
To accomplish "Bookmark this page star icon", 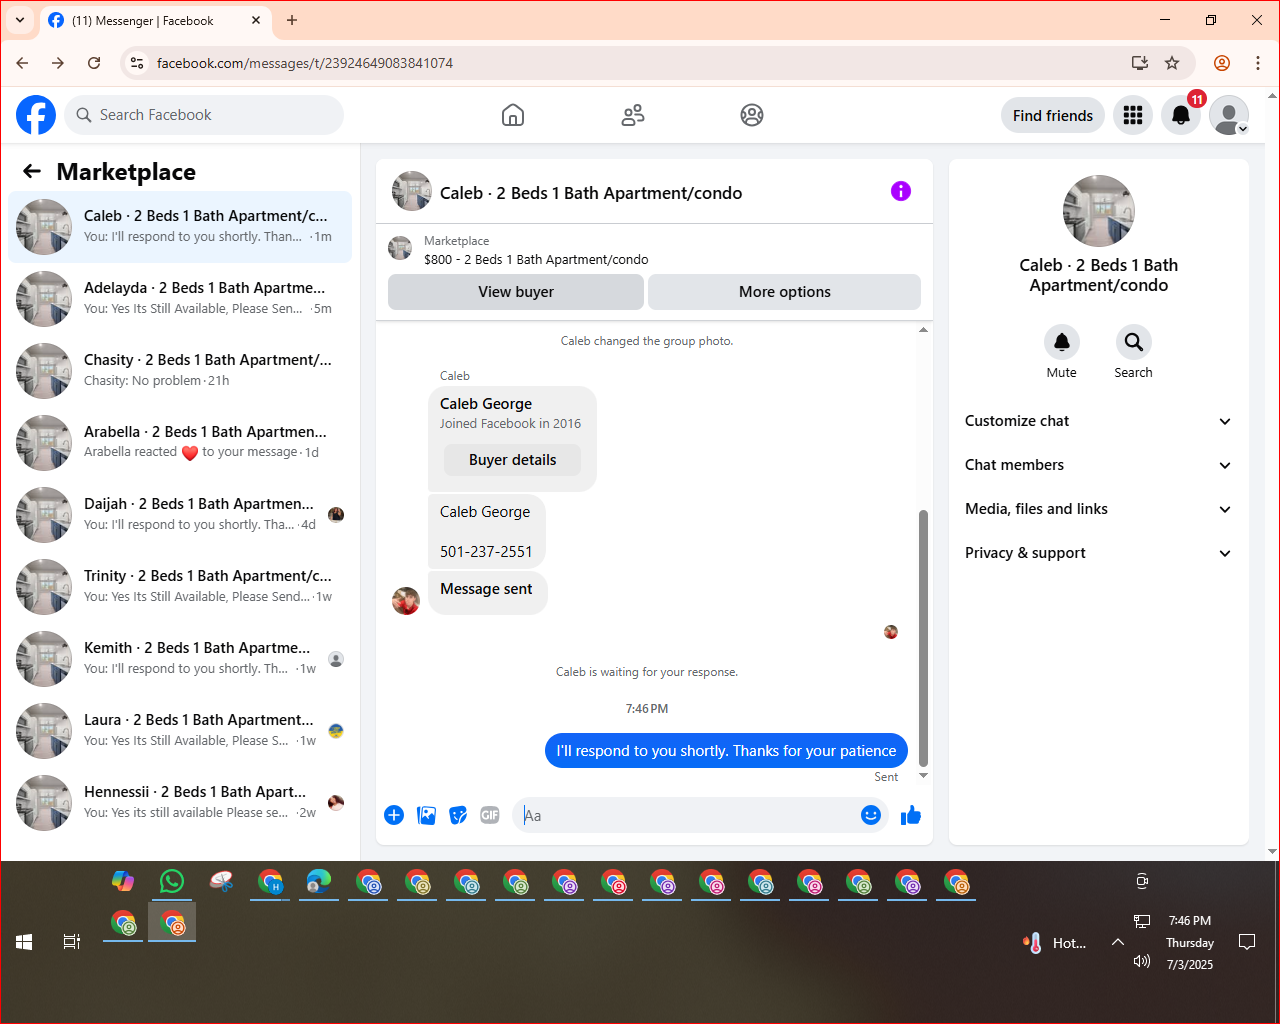I will [x=1172, y=63].
